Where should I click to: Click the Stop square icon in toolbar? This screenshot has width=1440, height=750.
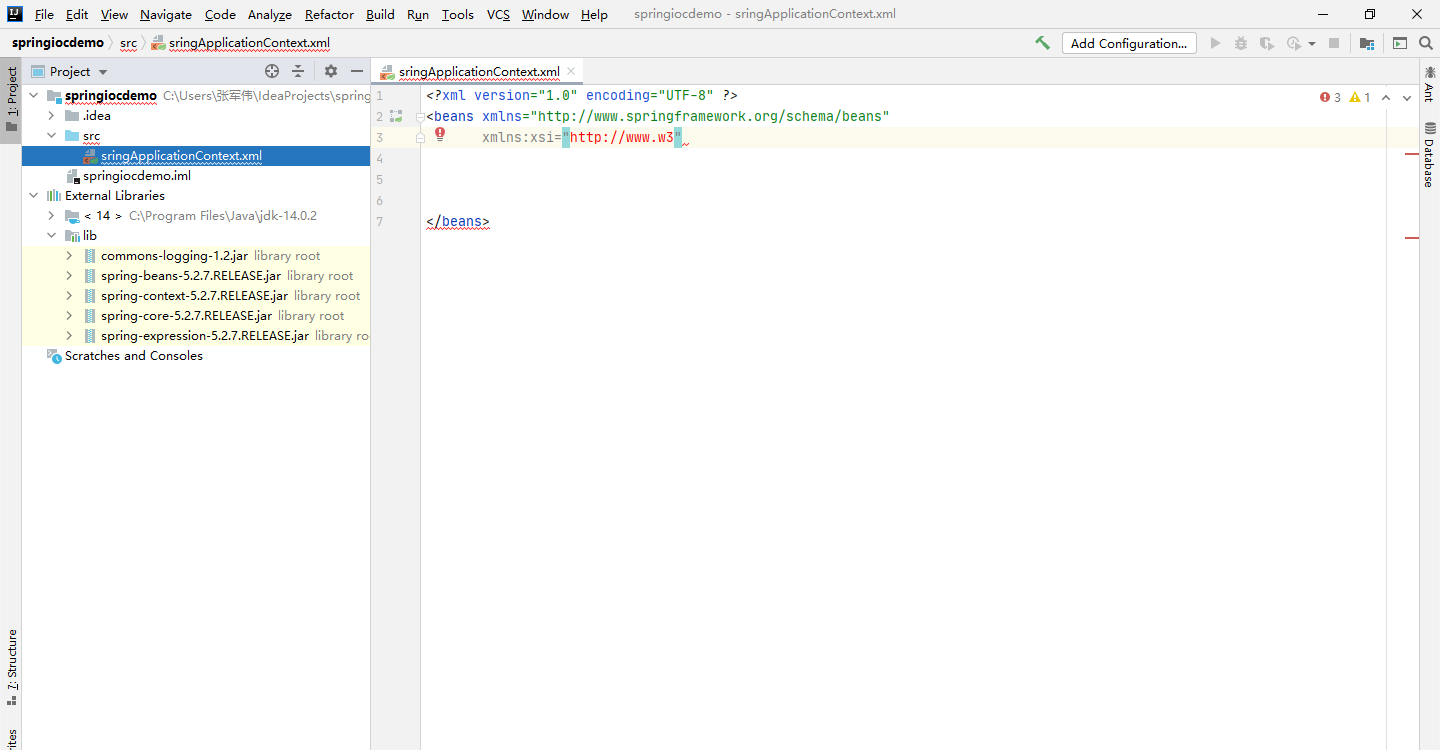click(x=1334, y=43)
